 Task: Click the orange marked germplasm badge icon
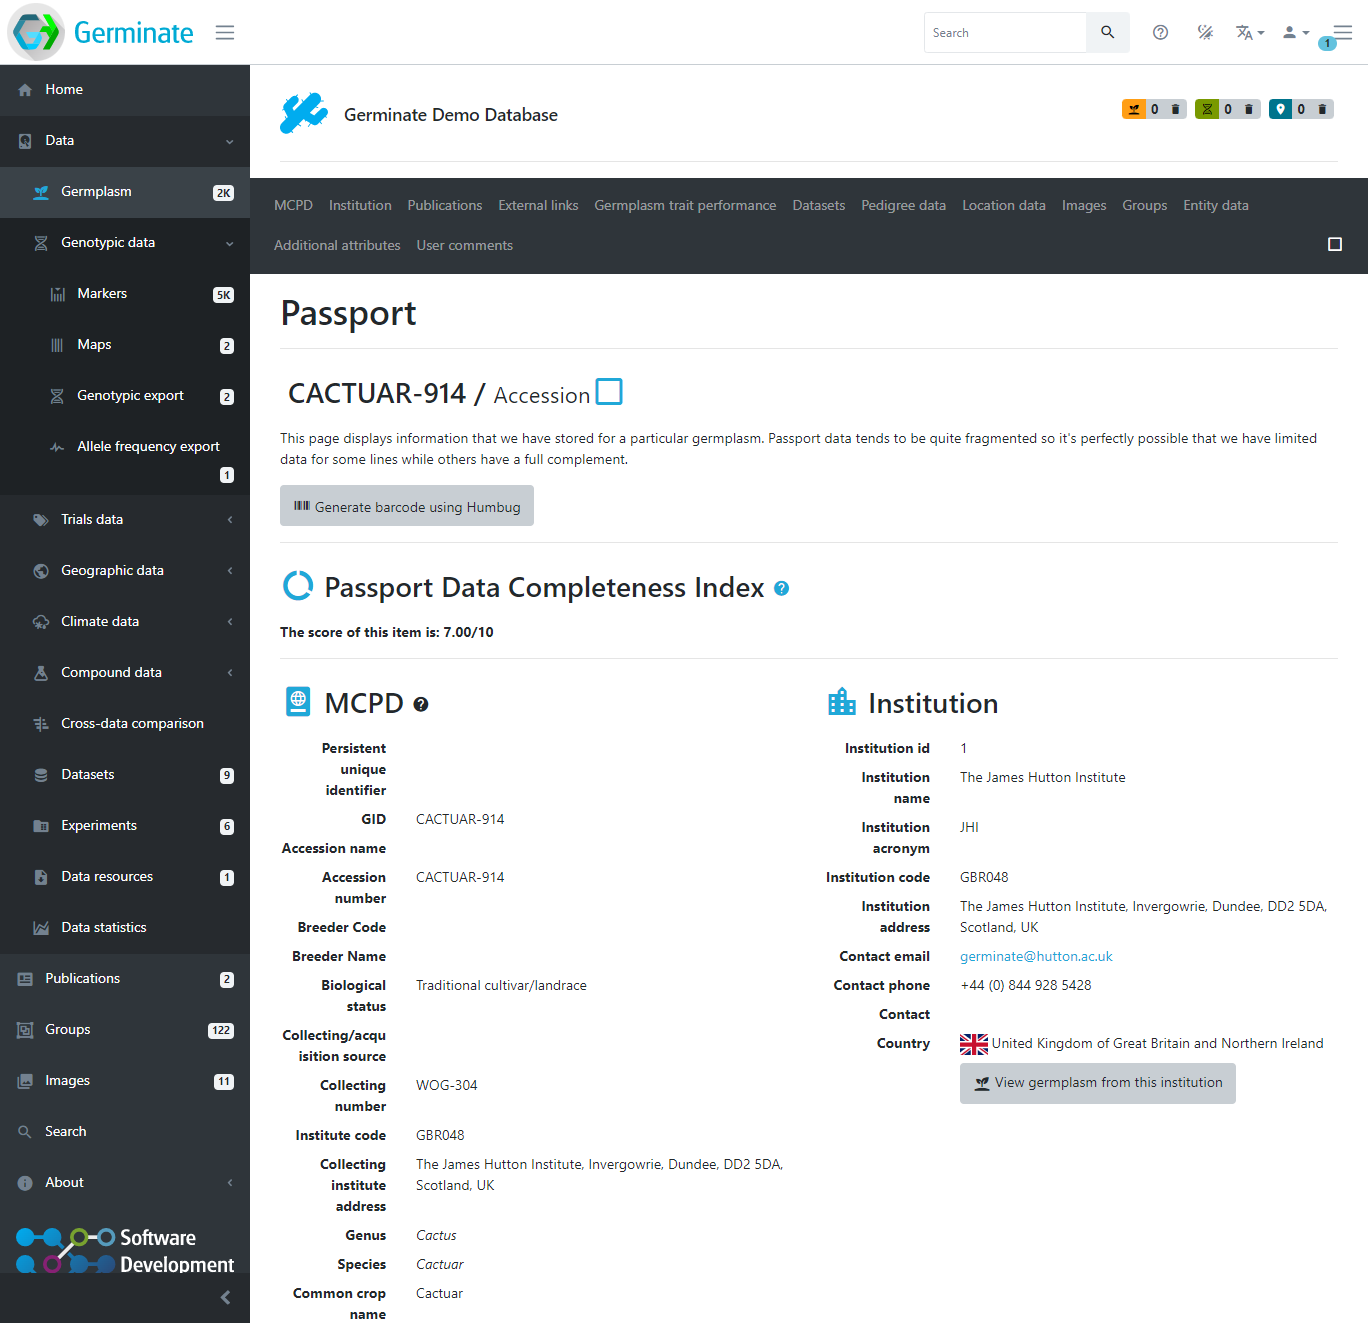pos(1134,109)
